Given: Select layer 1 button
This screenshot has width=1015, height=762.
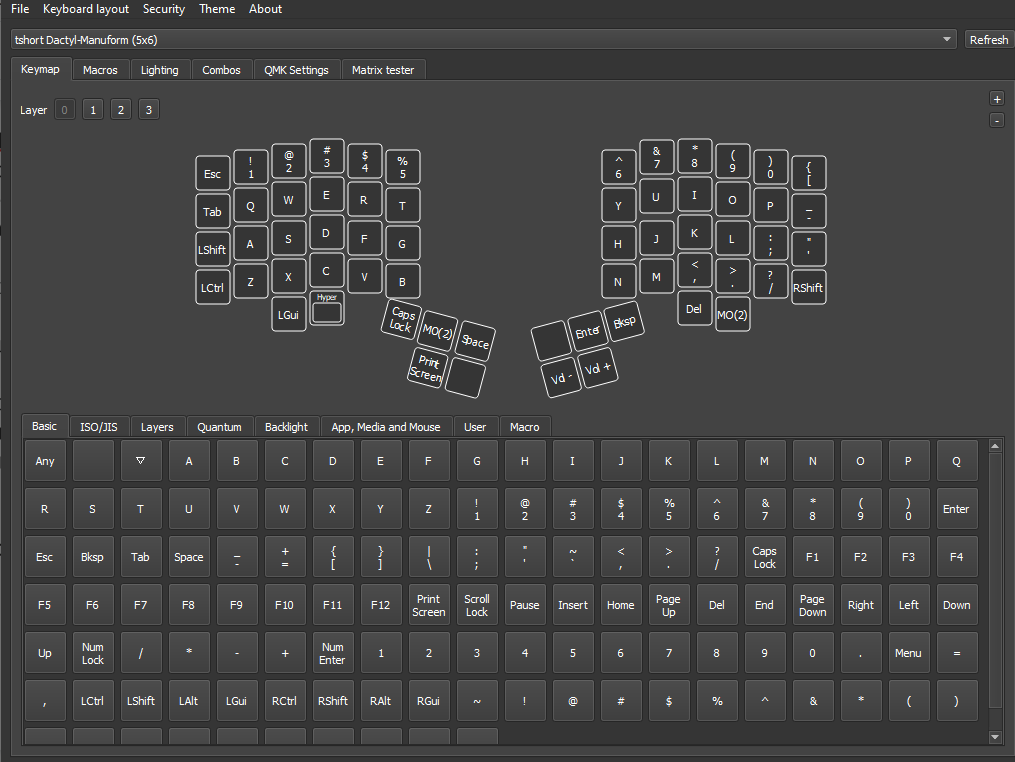Looking at the screenshot, I should tap(93, 110).
